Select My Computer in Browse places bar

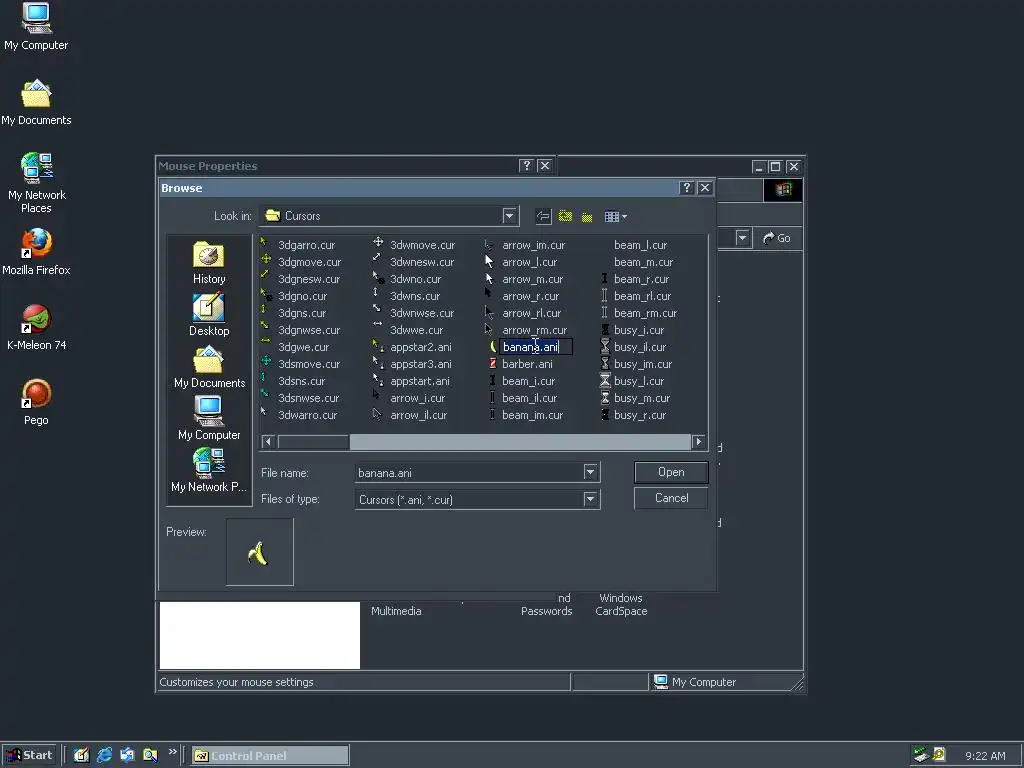point(209,419)
